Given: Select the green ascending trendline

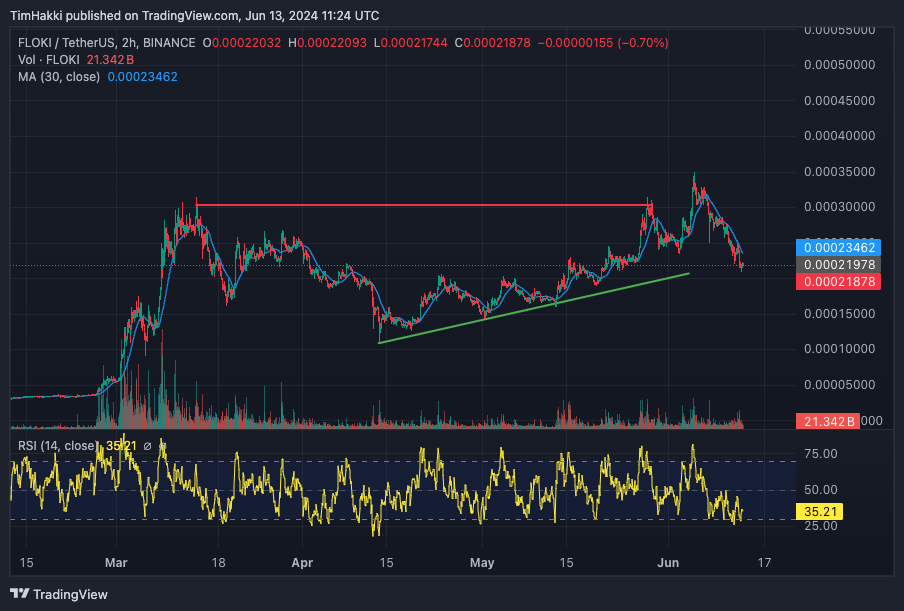Looking at the screenshot, I should point(530,309).
